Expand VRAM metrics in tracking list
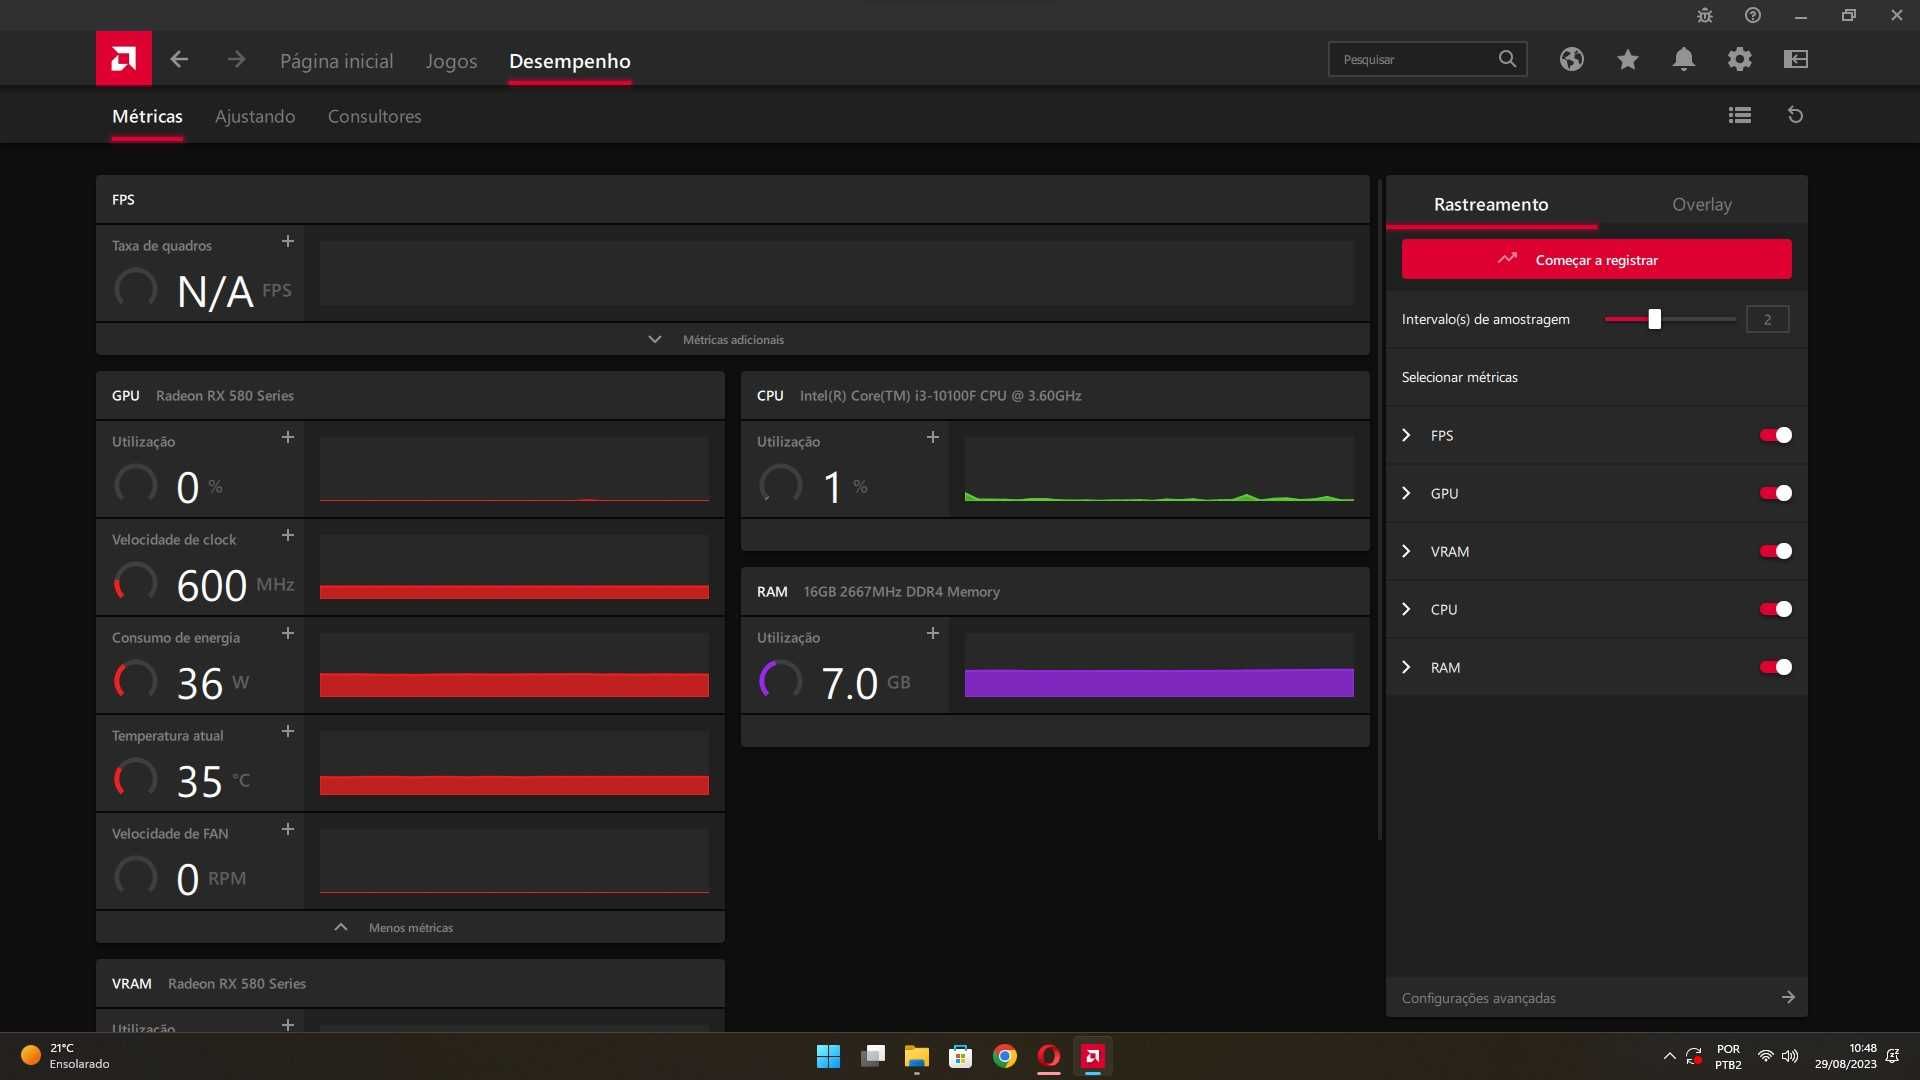Viewport: 1920px width, 1080px height. [x=1406, y=551]
